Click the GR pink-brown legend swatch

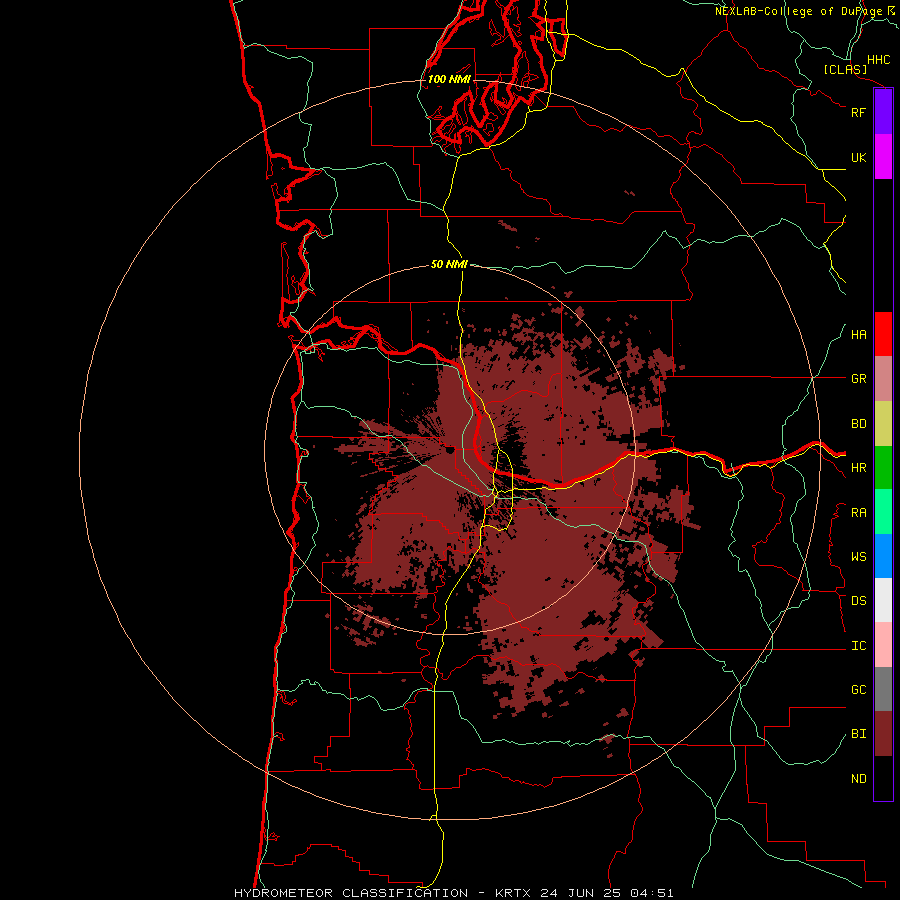point(883,379)
